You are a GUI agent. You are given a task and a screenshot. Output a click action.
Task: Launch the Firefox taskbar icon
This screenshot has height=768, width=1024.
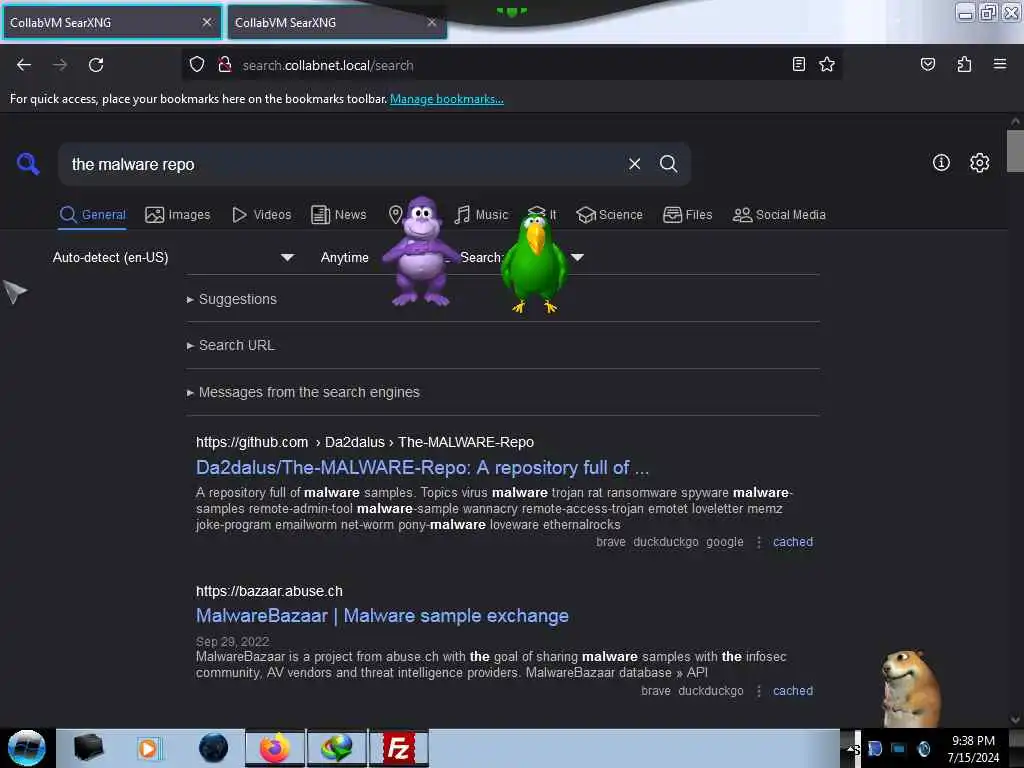click(275, 748)
